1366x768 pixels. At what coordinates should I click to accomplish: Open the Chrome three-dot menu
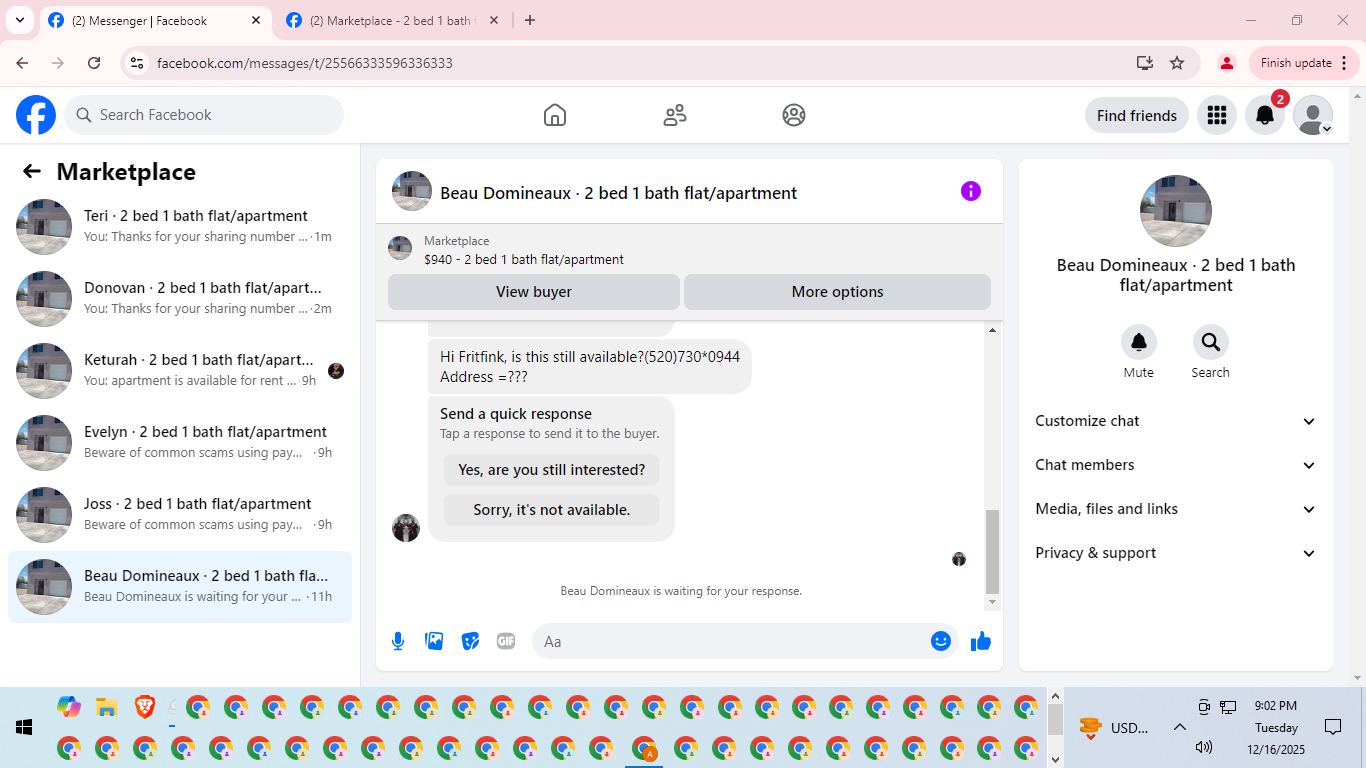tap(1344, 63)
